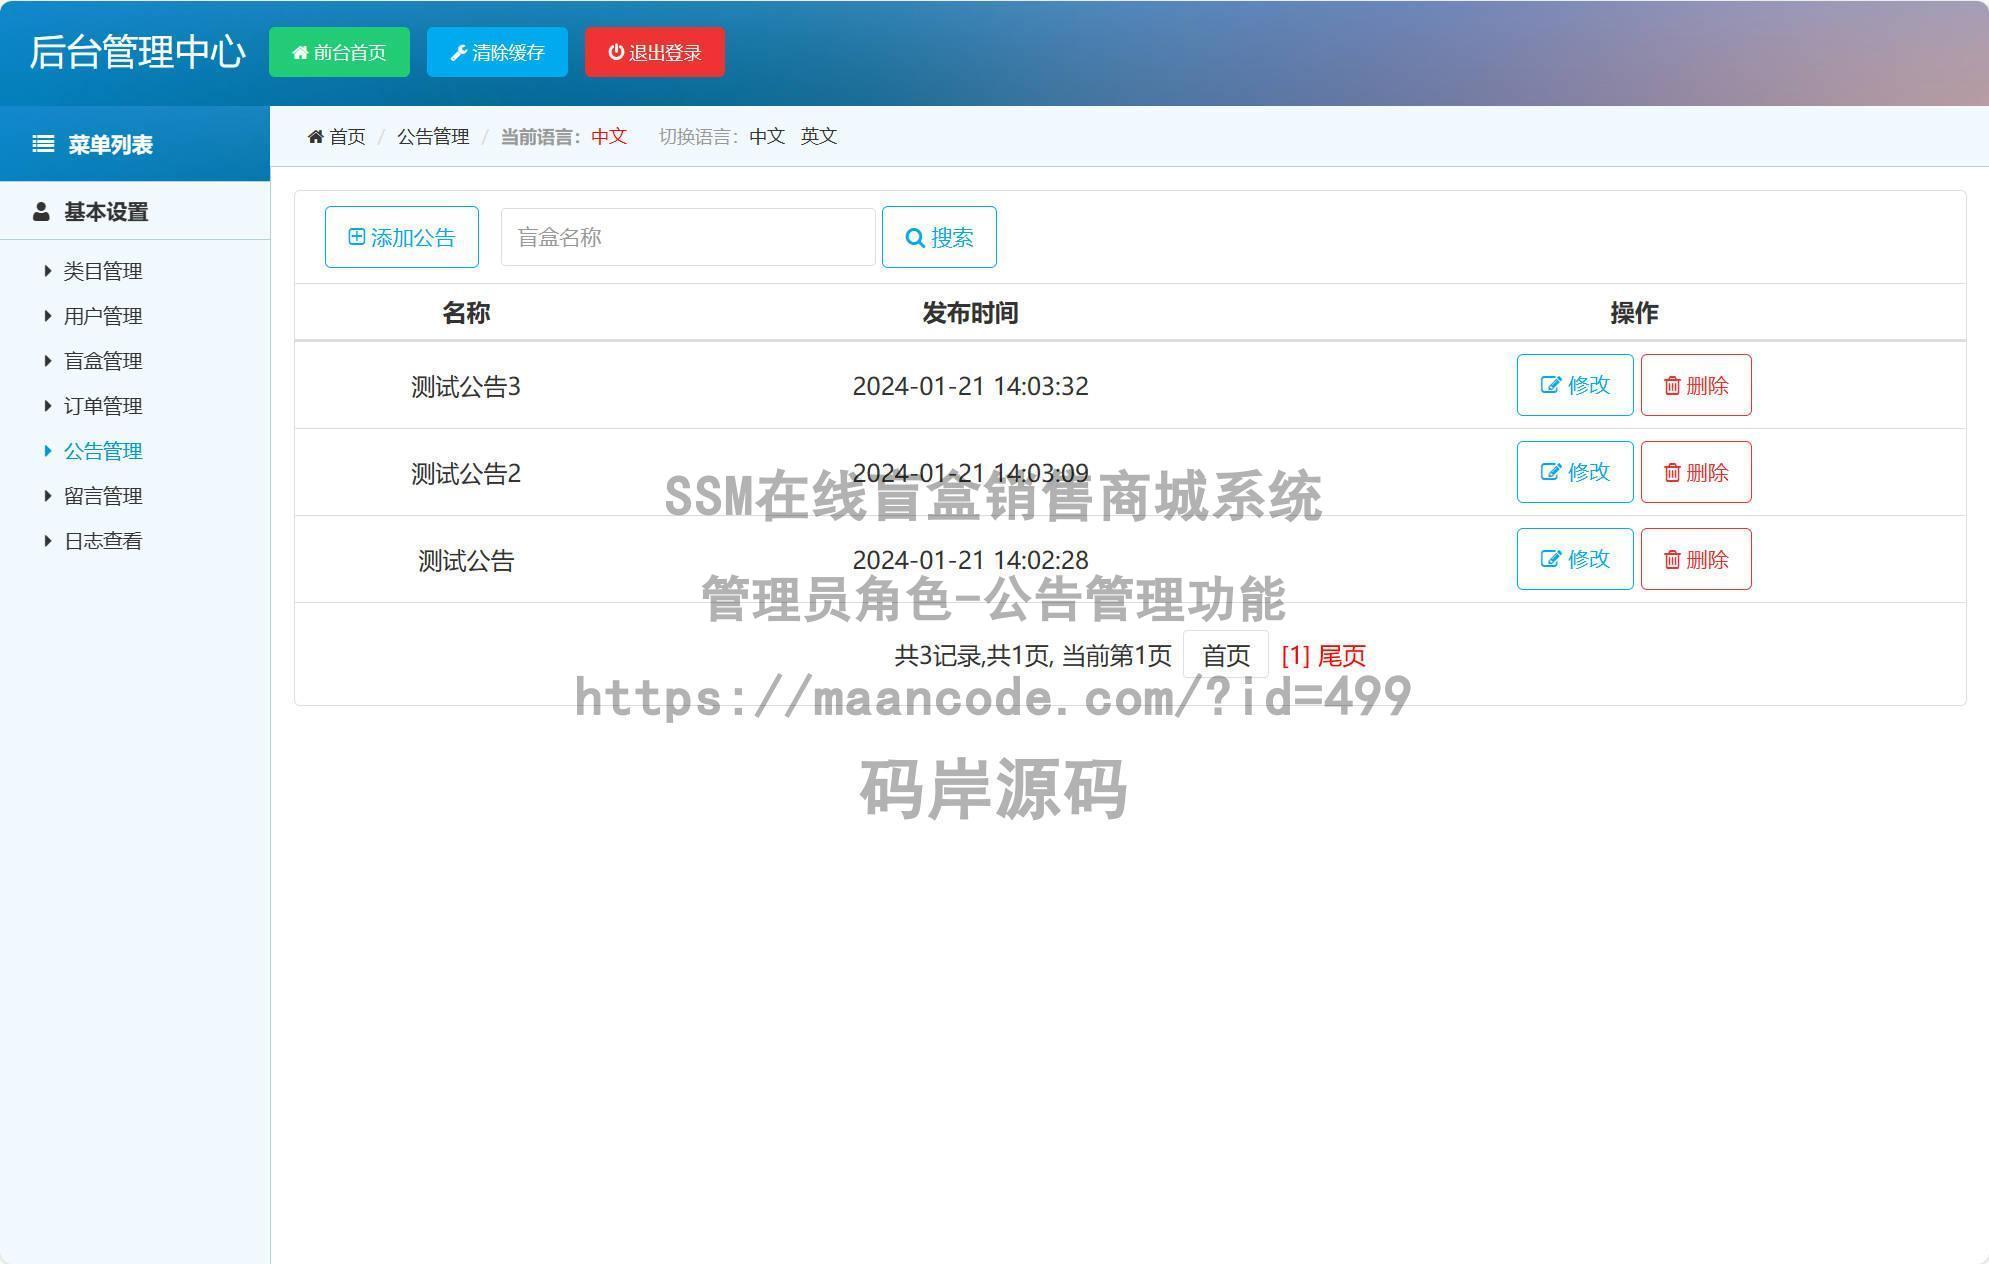Image resolution: width=1989 pixels, height=1264 pixels.
Task: Click the 清除缓存 wrench button
Action: tap(497, 52)
